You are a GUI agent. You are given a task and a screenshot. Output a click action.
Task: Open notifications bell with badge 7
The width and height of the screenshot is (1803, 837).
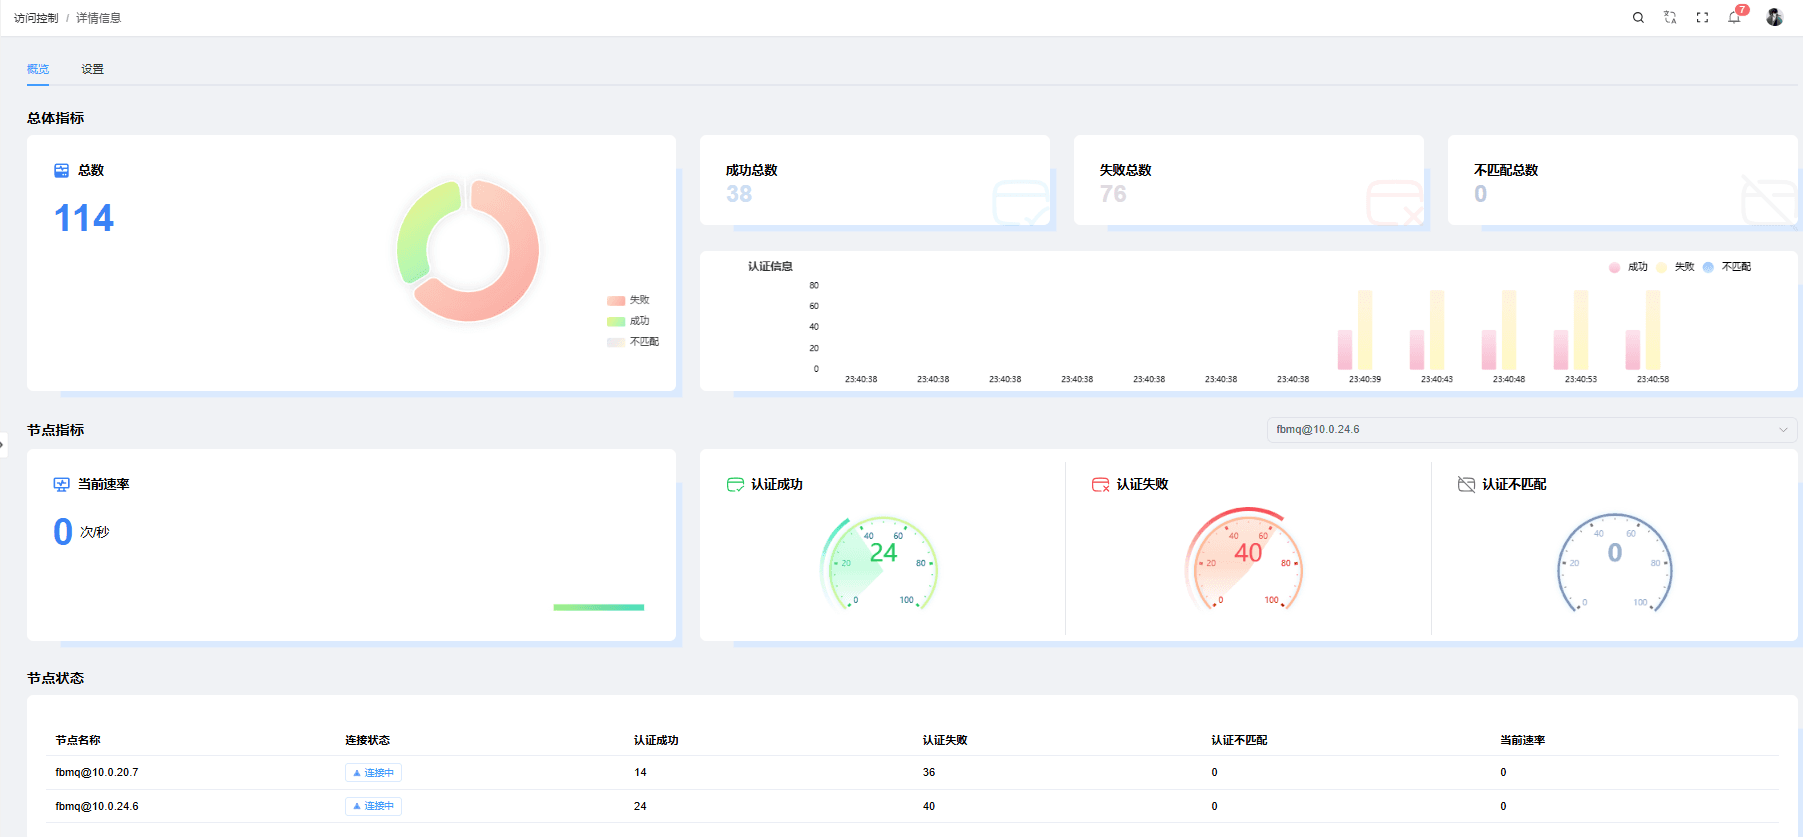pos(1735,17)
